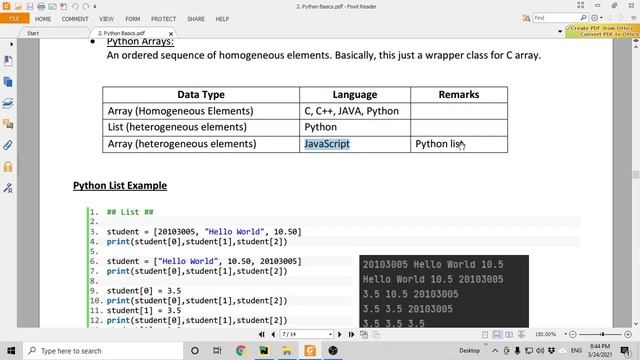This screenshot has height=360, width=640.
Task: Click the volume speaker tray icon
Action: tap(540, 351)
